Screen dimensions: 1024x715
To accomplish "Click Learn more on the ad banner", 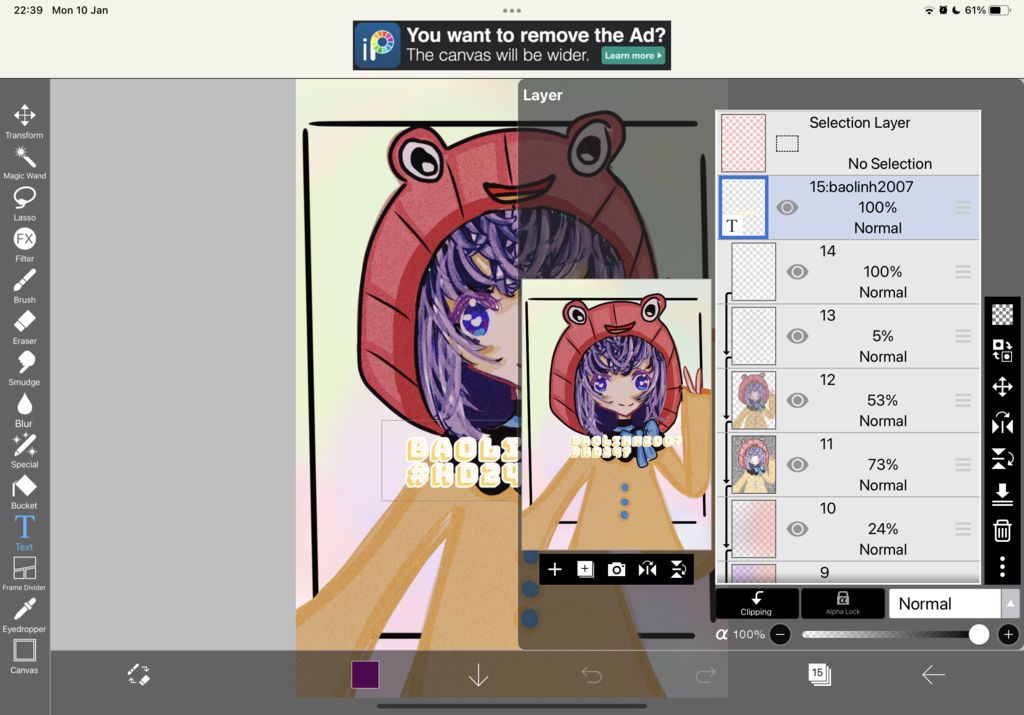I will tap(633, 56).
